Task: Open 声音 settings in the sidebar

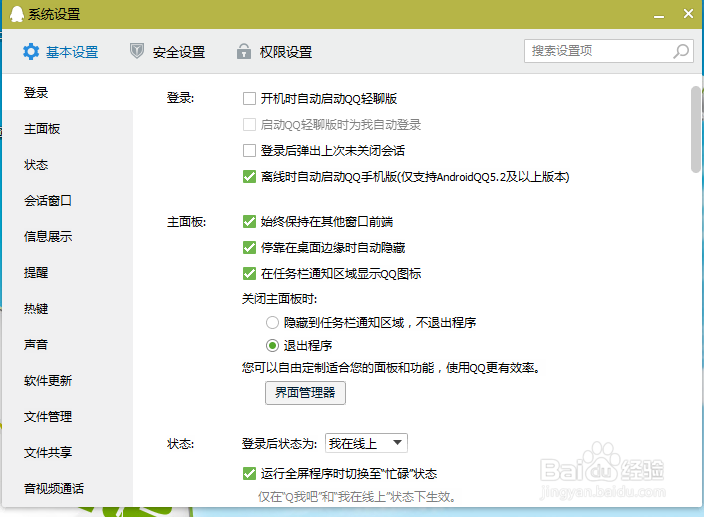Action: (68, 345)
